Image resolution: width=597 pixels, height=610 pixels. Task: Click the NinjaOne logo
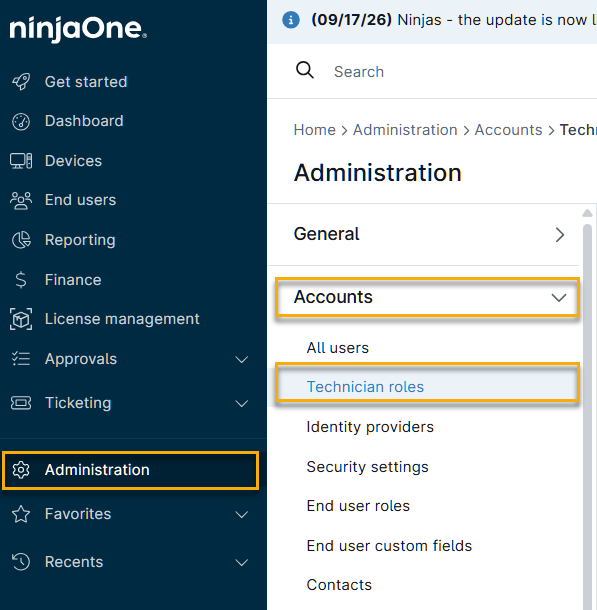tap(78, 28)
